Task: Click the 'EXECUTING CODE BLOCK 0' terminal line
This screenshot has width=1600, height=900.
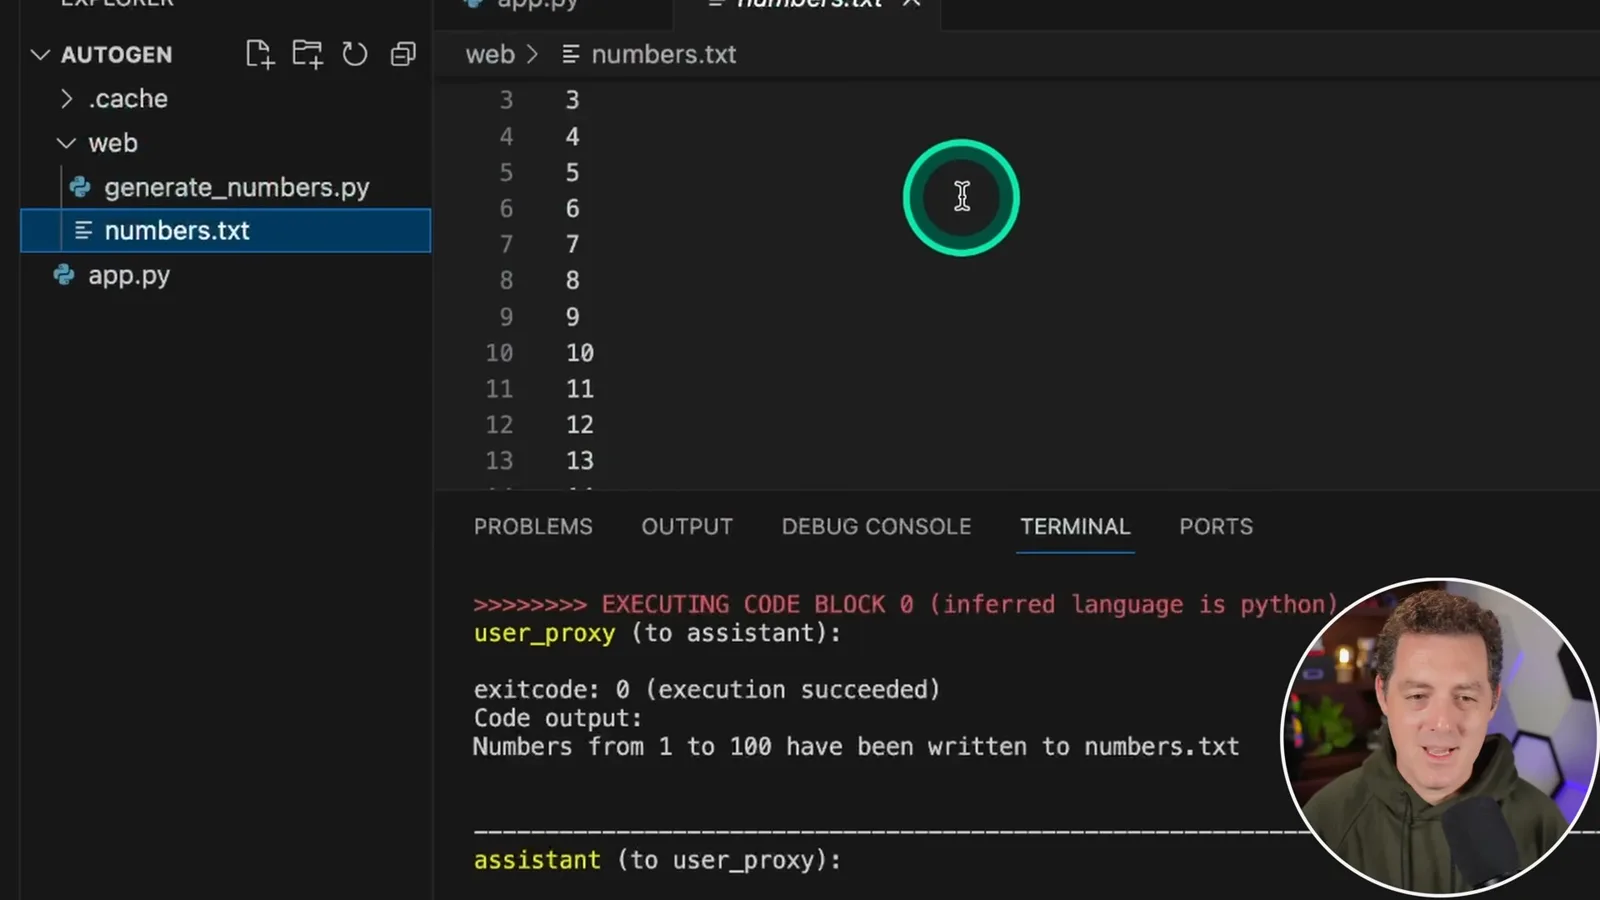Action: click(905, 605)
